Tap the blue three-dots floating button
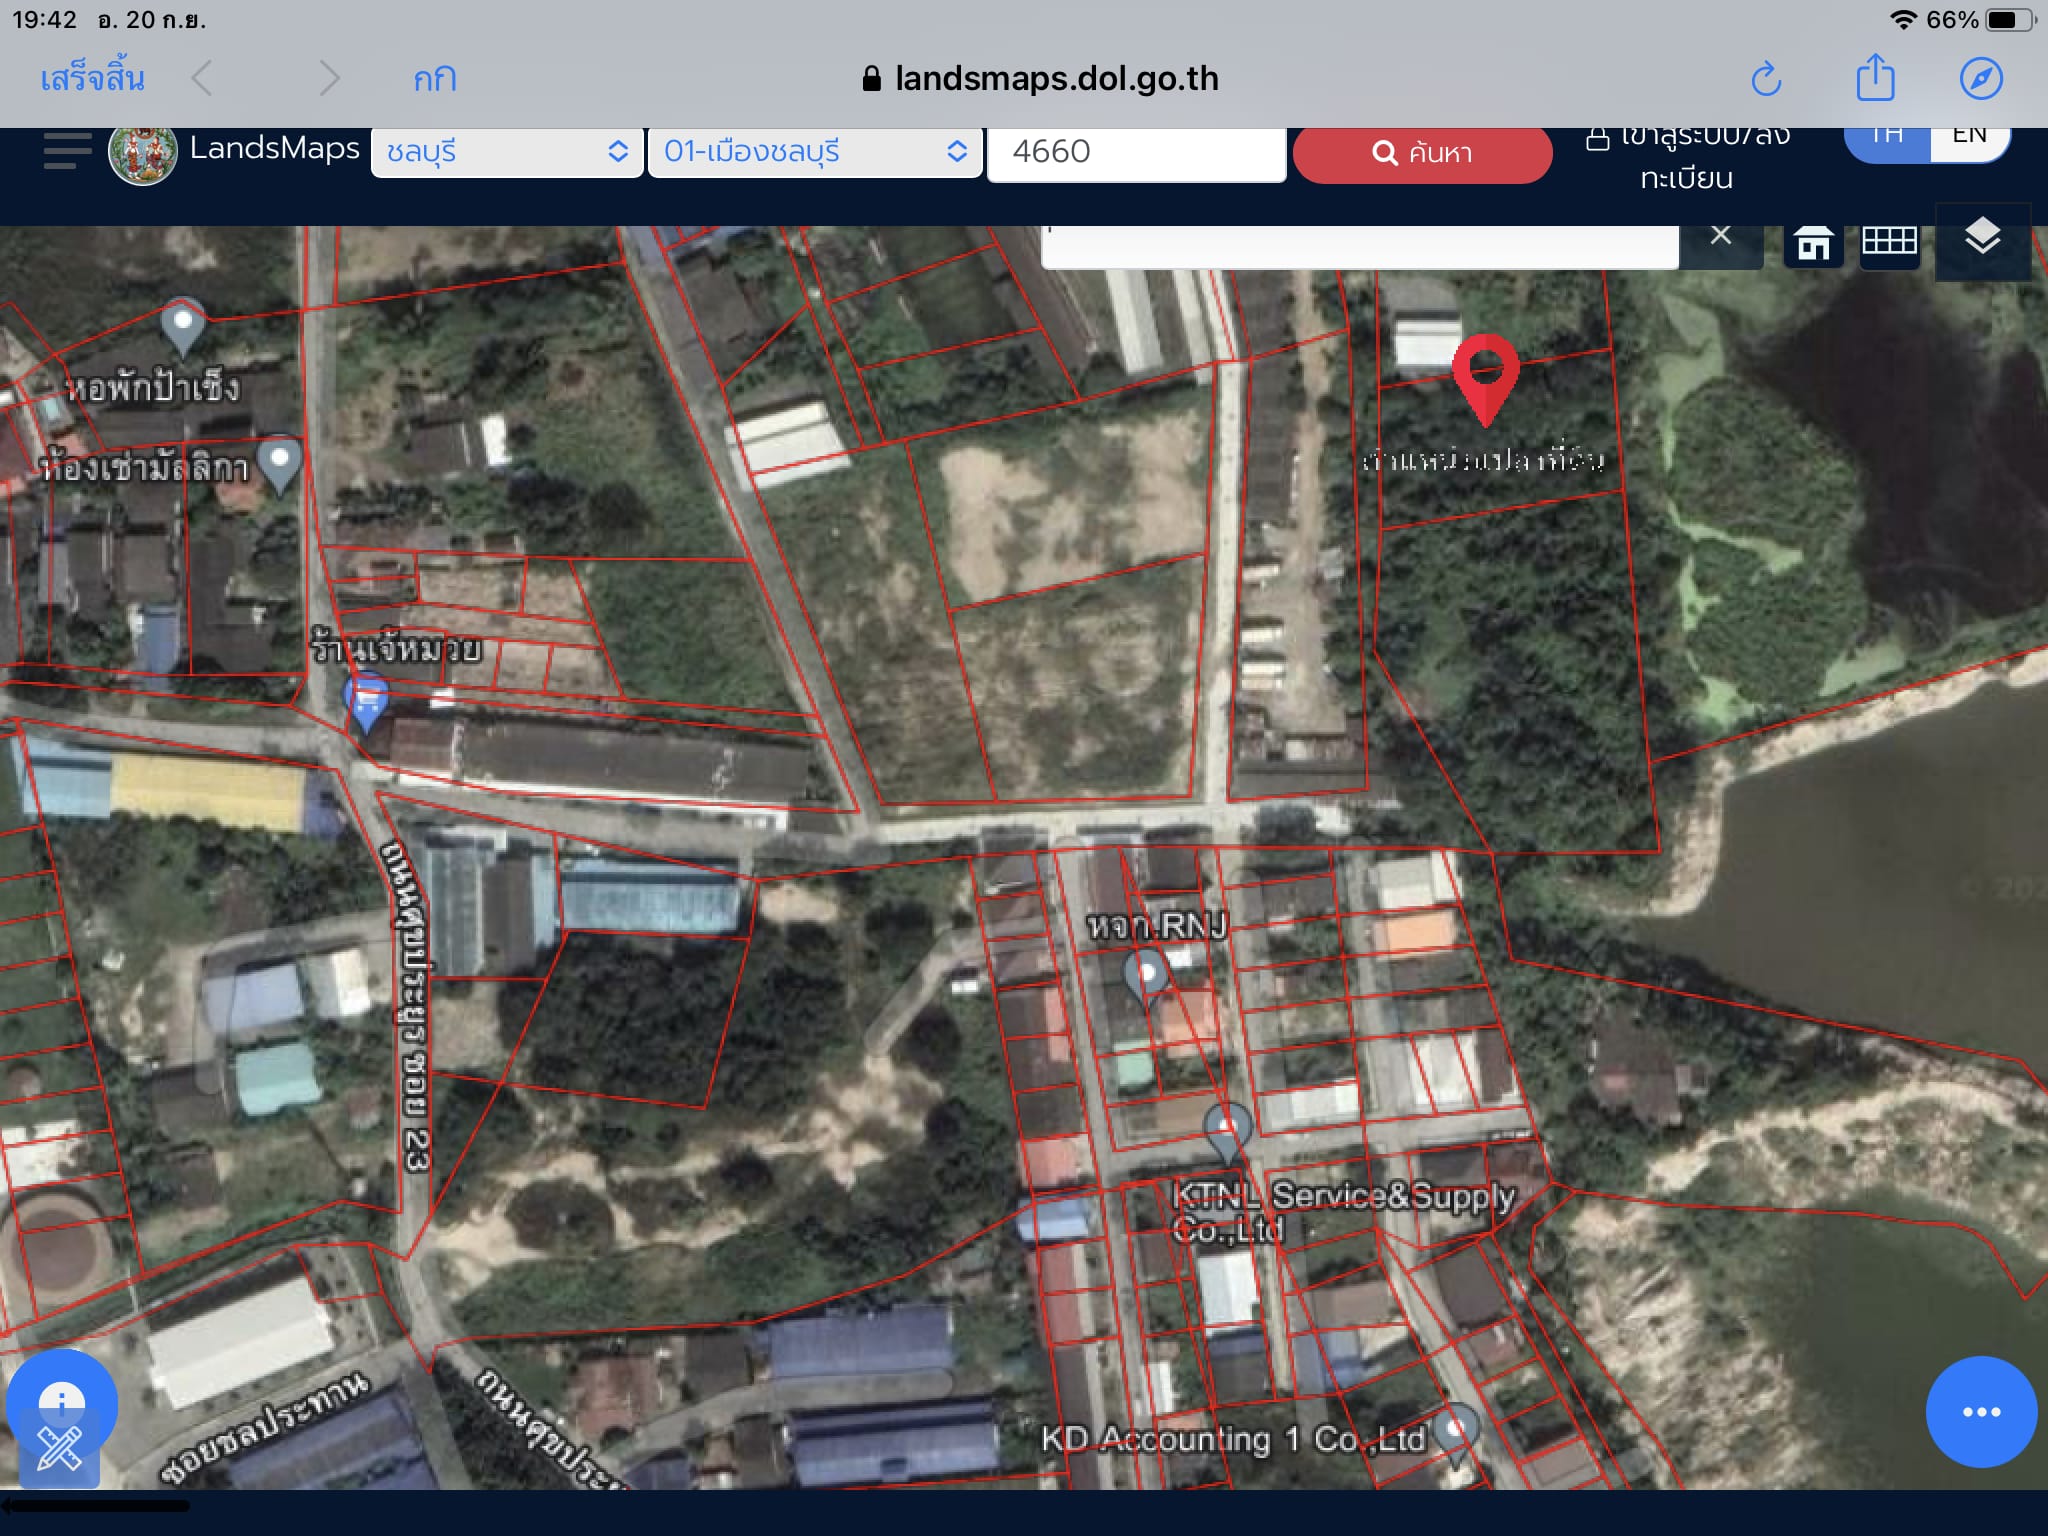 pos(1981,1411)
